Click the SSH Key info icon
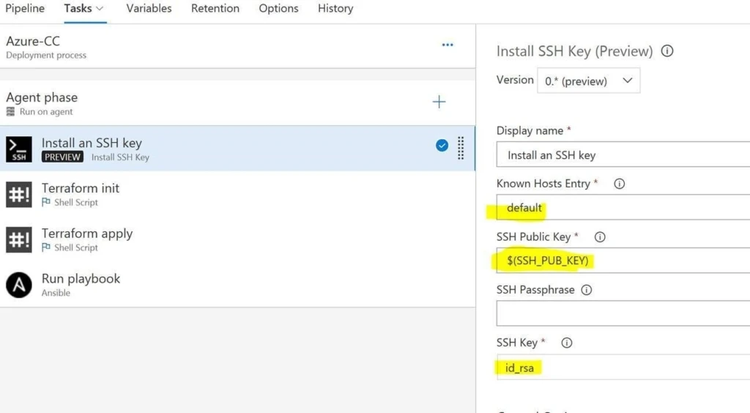 click(567, 343)
